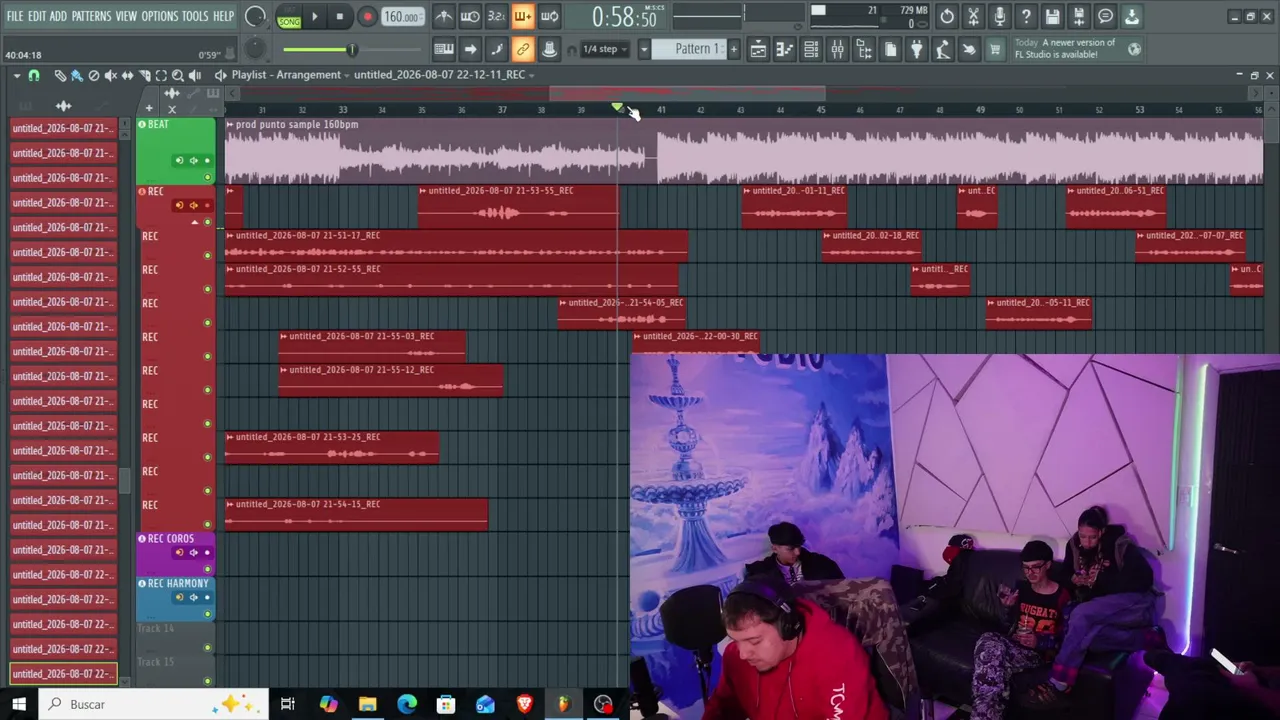Click the one-click audio recording microphone icon

(x=999, y=17)
